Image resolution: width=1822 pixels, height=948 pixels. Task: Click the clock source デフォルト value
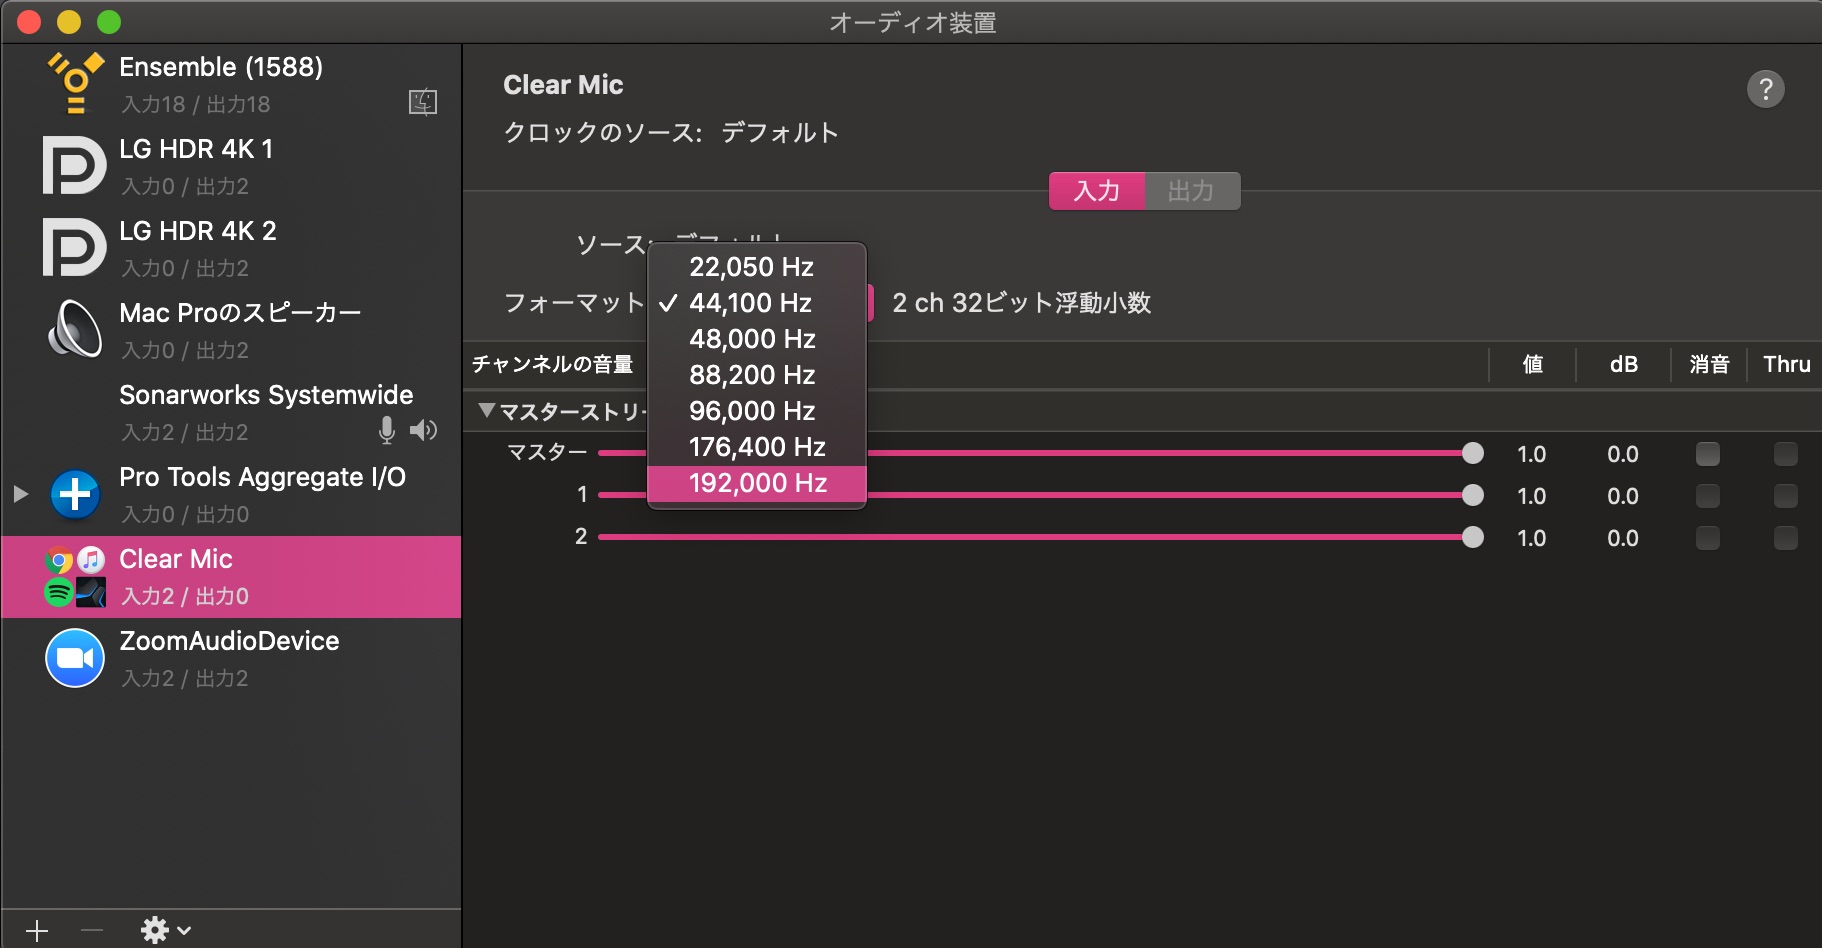pos(780,133)
